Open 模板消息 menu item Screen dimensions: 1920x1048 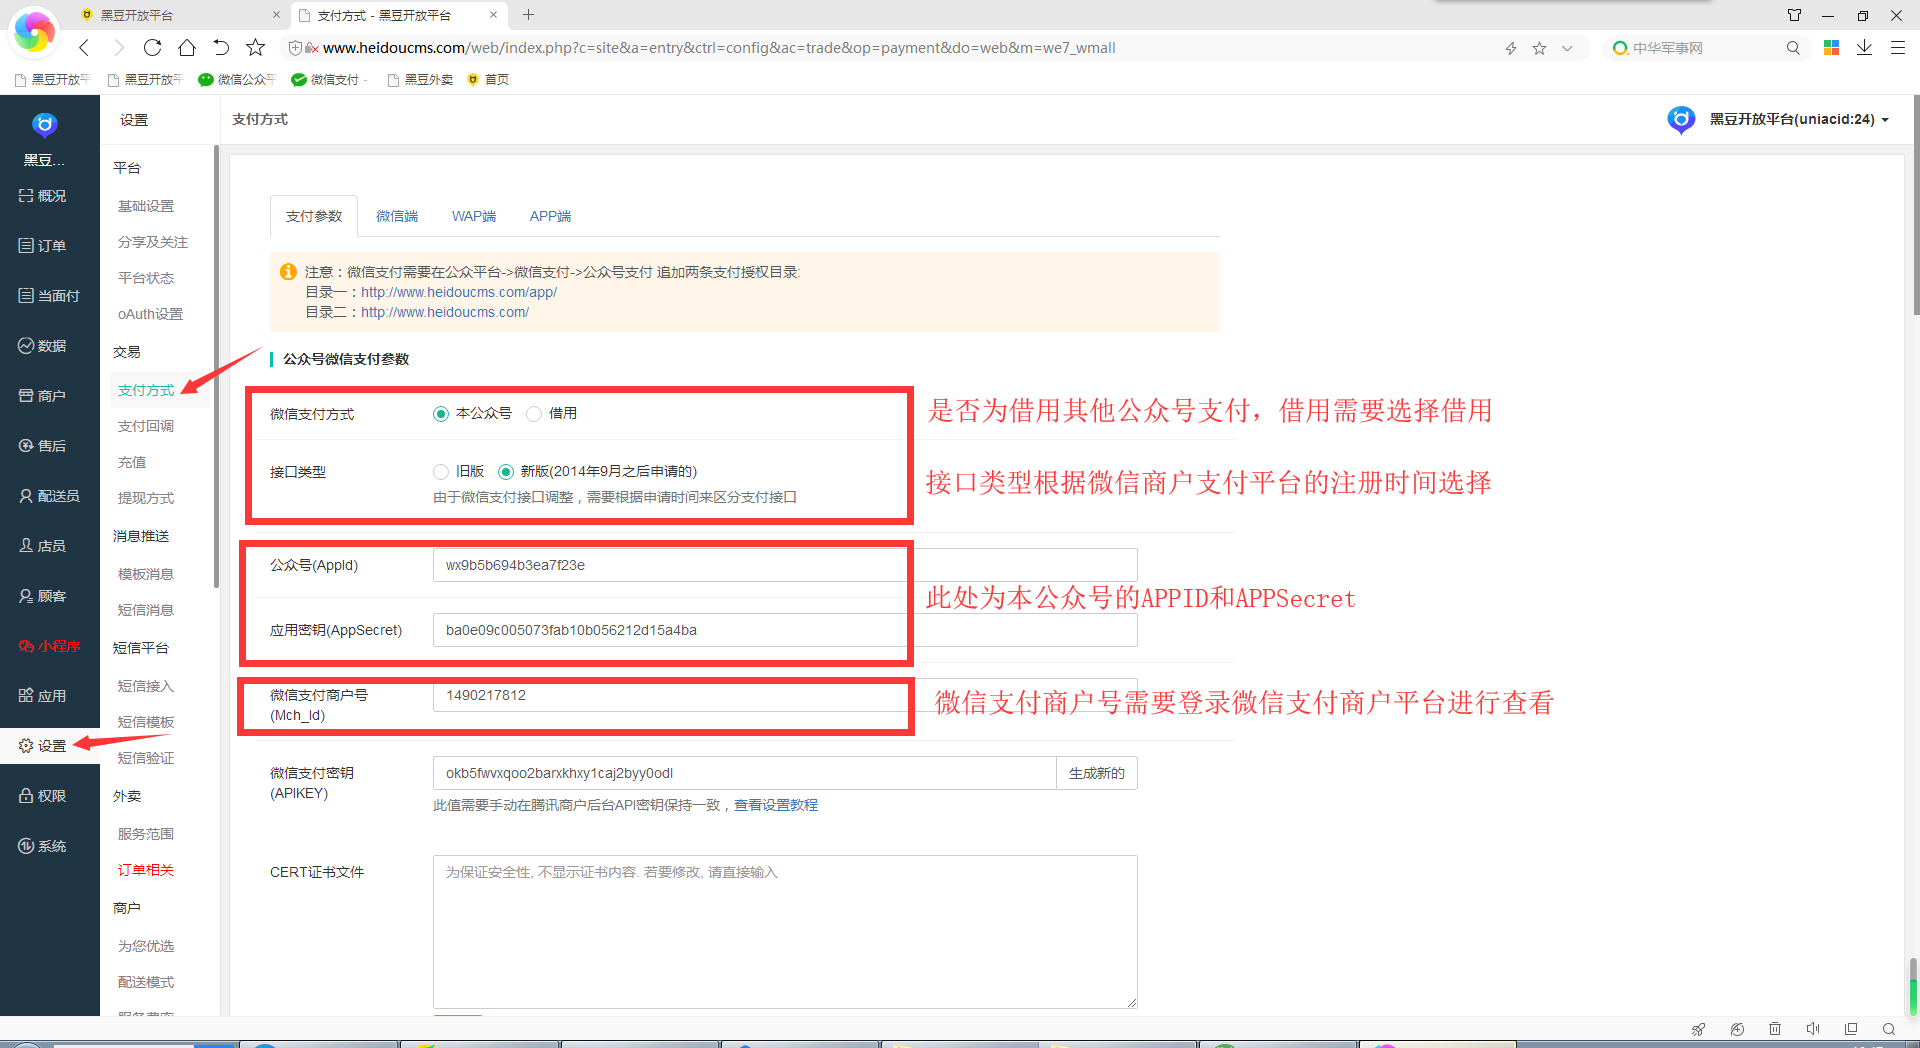click(x=146, y=574)
